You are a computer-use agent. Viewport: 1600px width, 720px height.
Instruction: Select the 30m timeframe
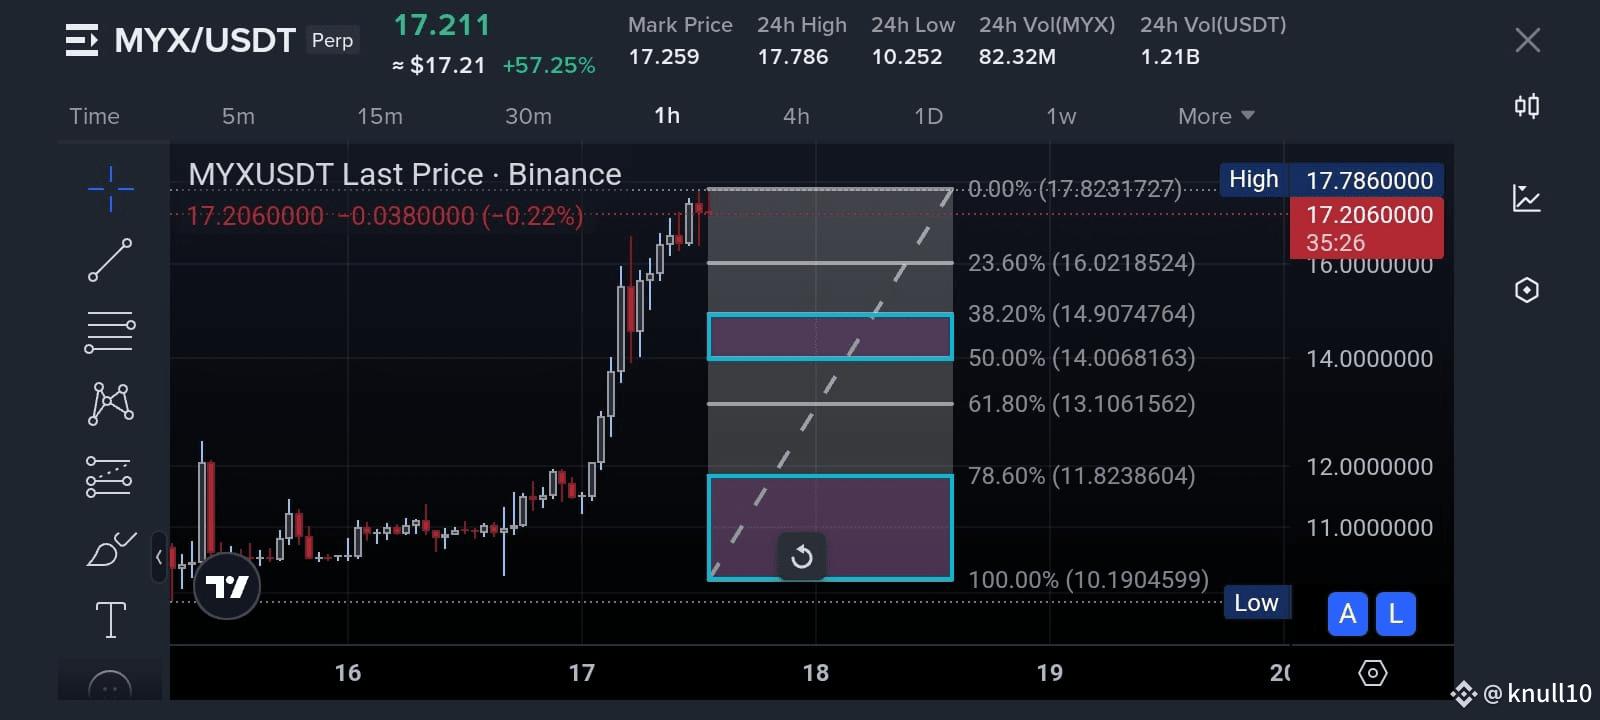[x=528, y=116]
